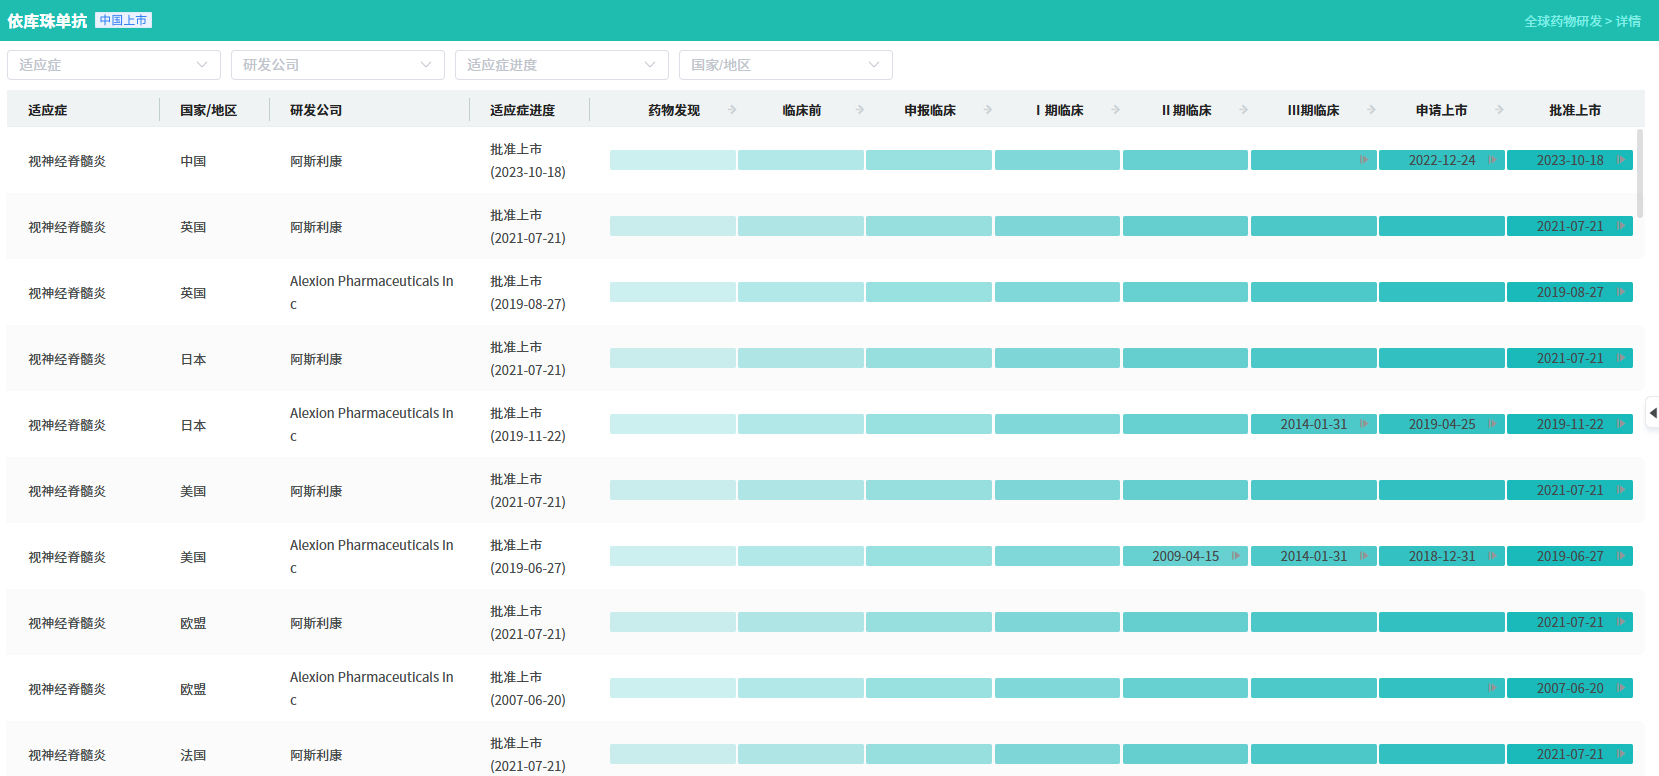Click the 中国上市 status tag

(123, 20)
